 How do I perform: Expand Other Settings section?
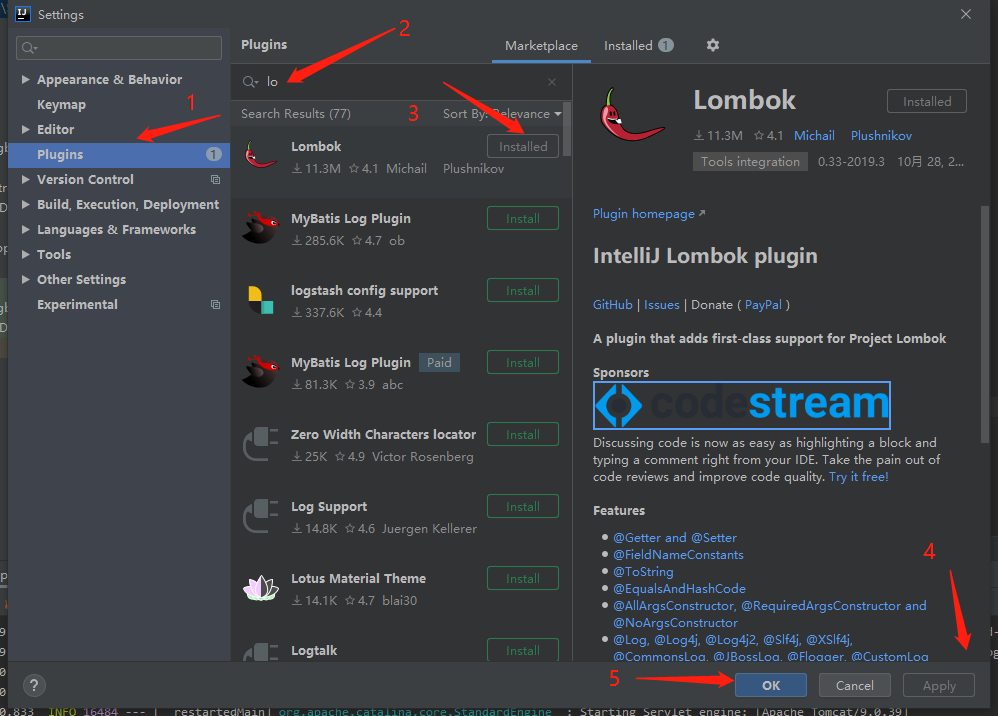tap(25, 279)
